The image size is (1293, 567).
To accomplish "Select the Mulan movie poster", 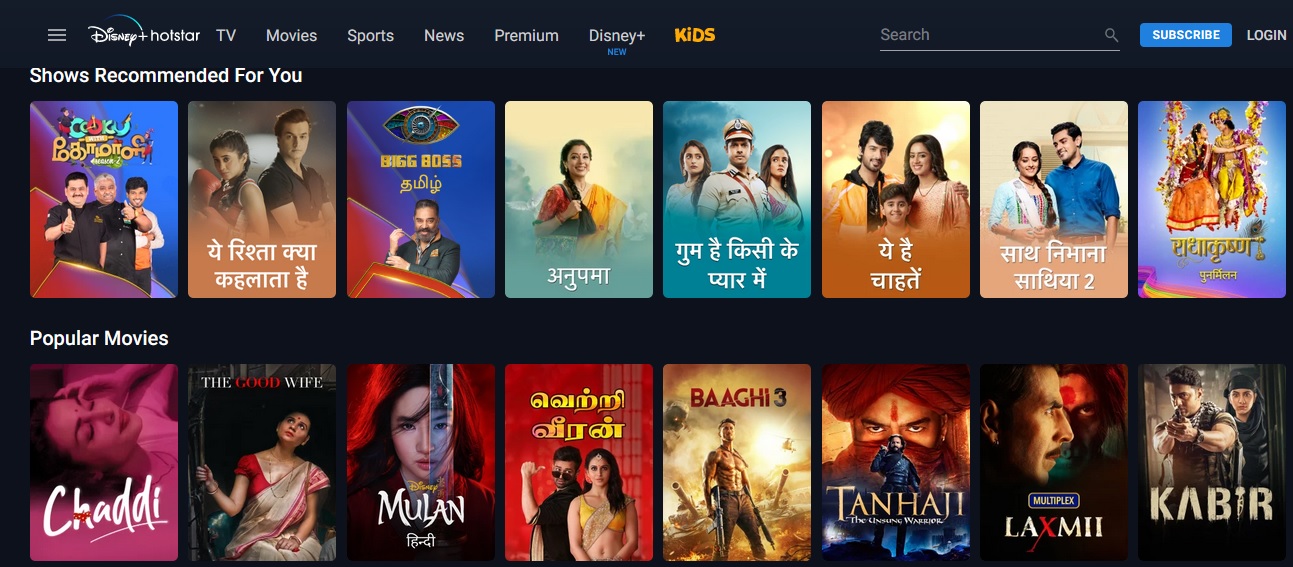I will pos(421,462).
